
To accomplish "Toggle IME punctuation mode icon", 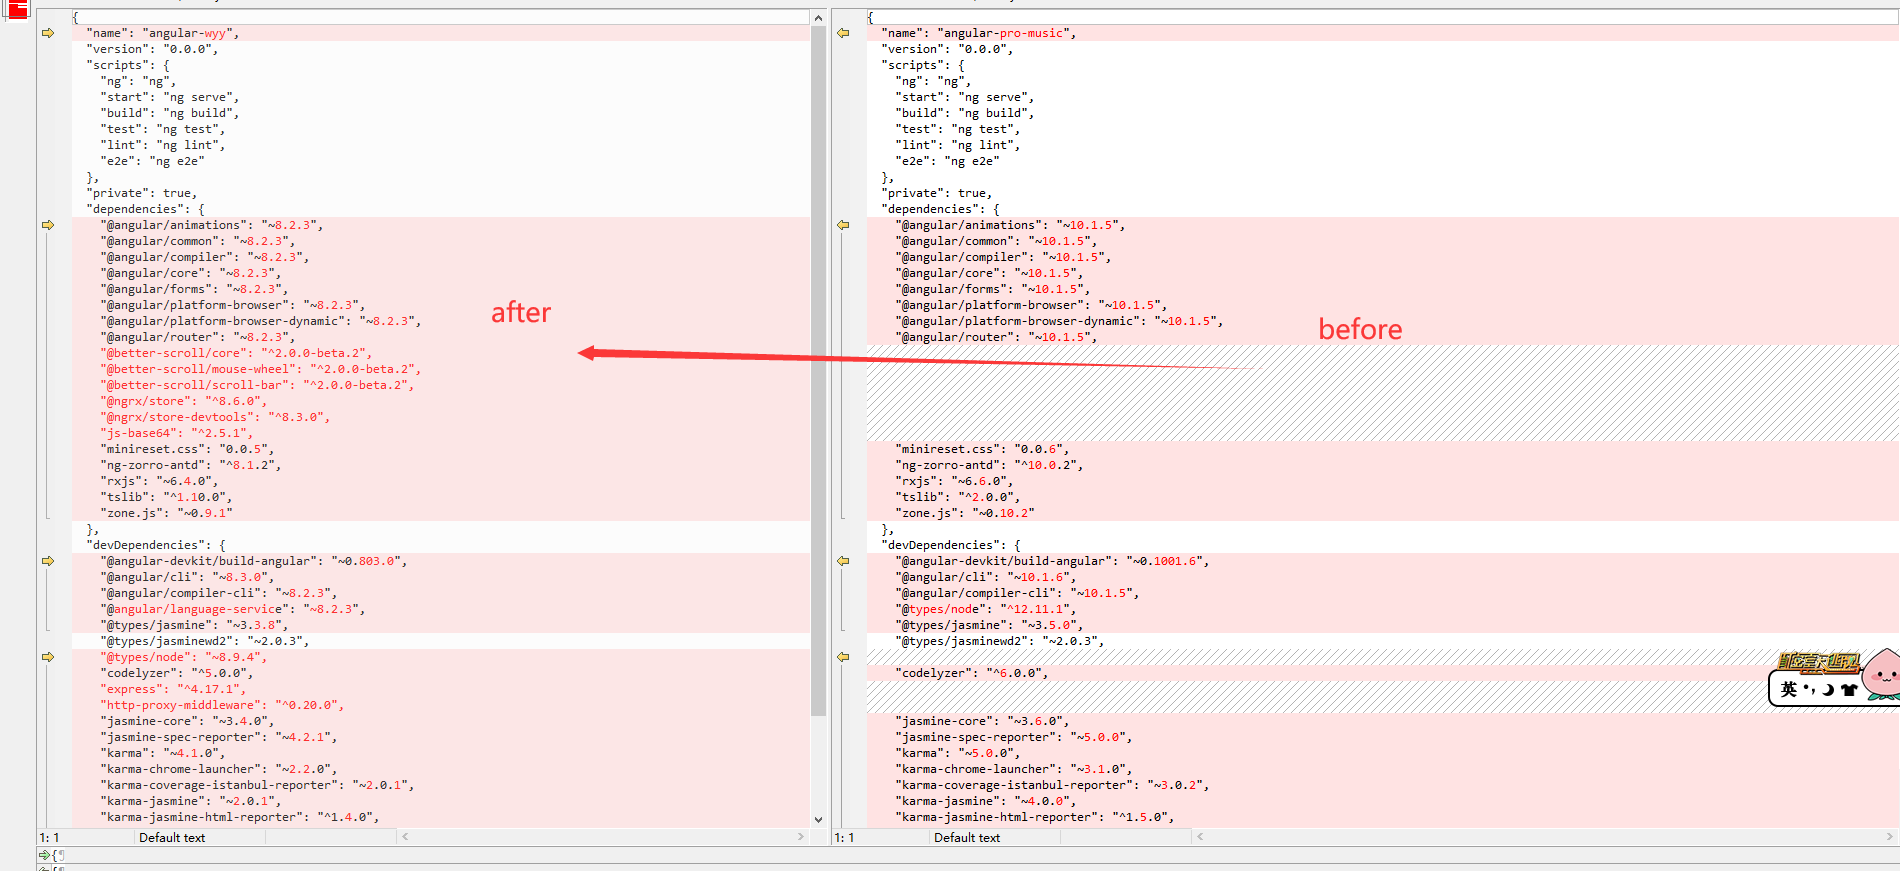I will (x=1810, y=689).
